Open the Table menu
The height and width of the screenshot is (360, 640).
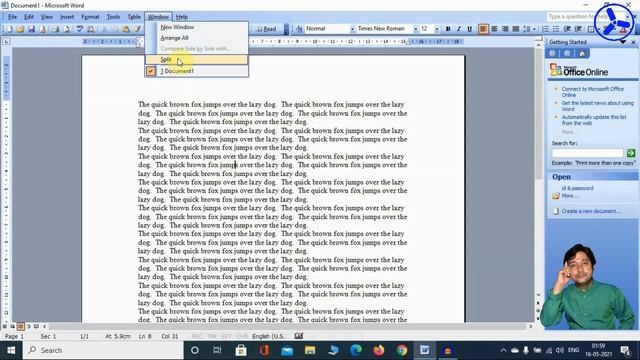point(134,17)
